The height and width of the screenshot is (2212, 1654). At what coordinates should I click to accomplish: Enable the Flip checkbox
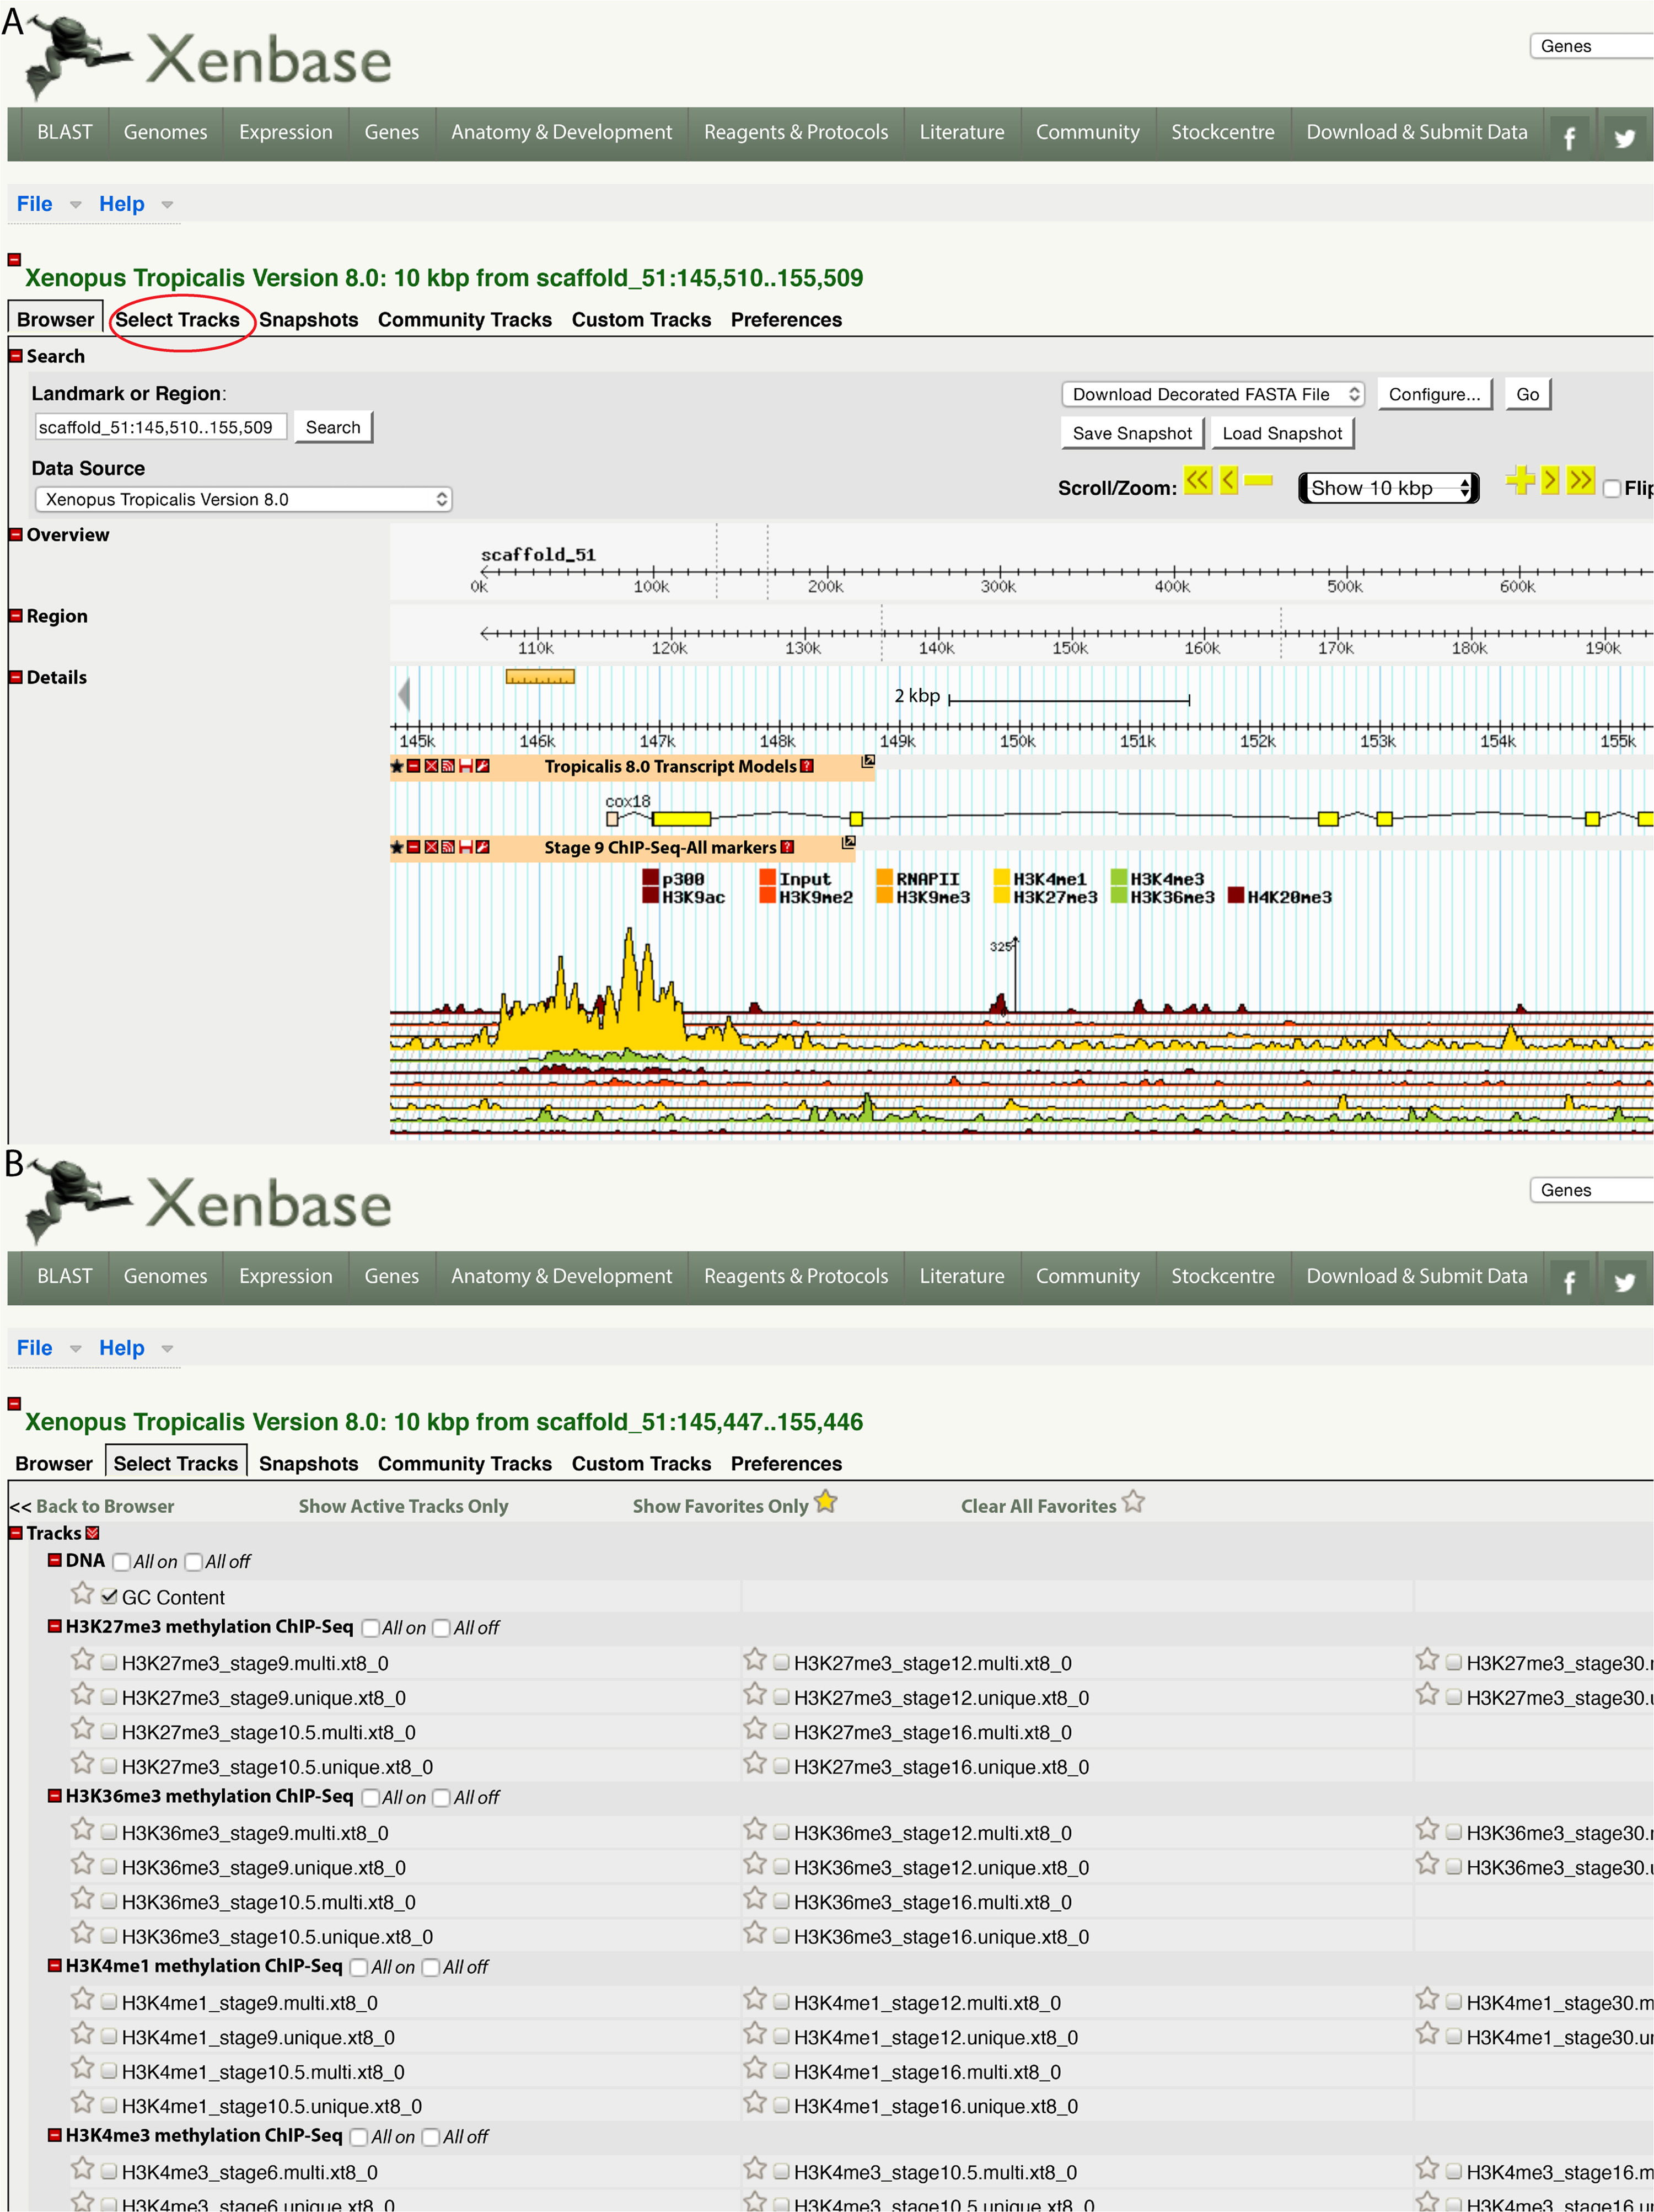pos(1611,489)
